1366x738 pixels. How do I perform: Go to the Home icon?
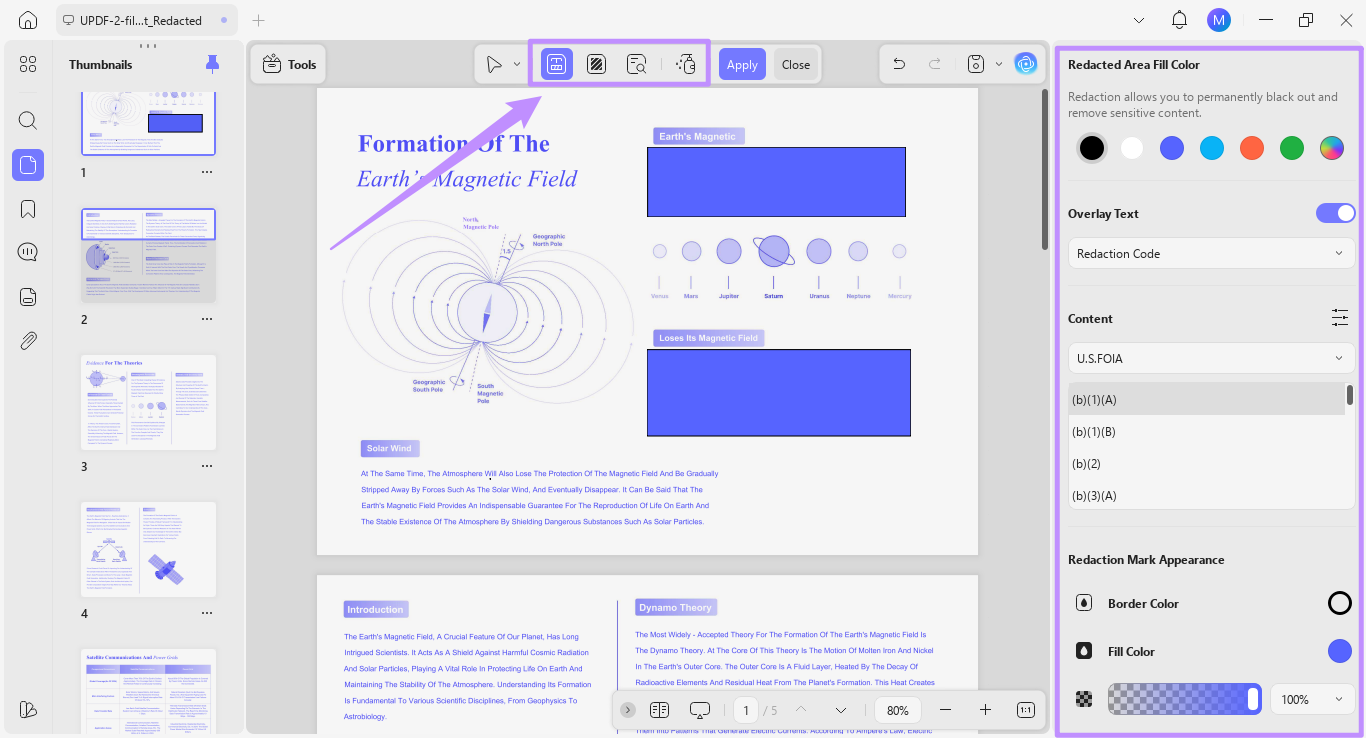point(28,20)
